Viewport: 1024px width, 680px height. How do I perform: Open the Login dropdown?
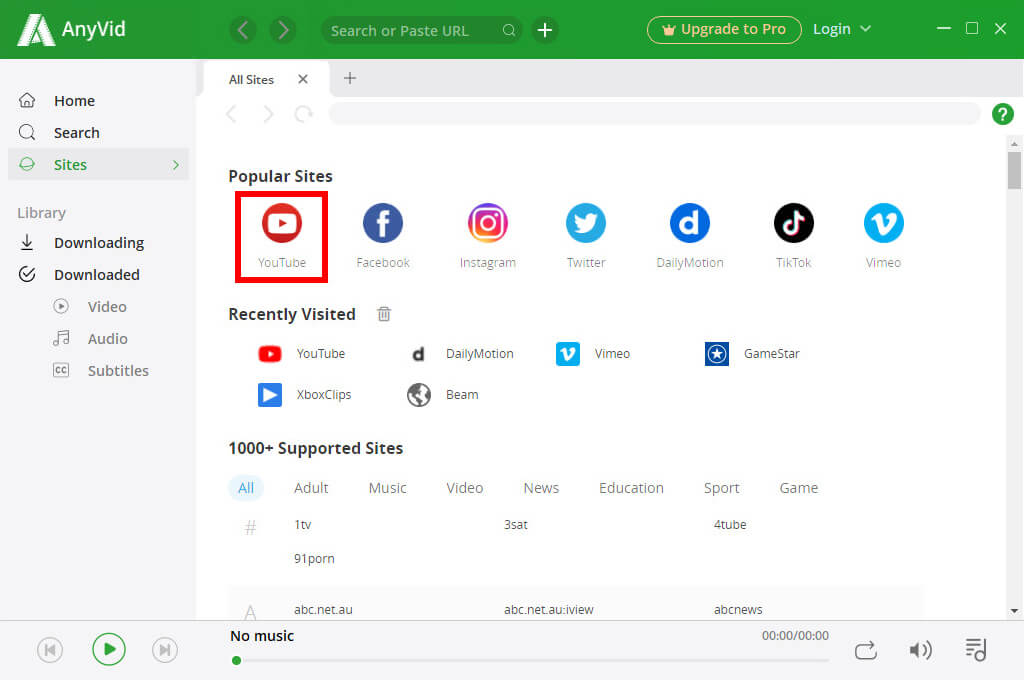841,29
